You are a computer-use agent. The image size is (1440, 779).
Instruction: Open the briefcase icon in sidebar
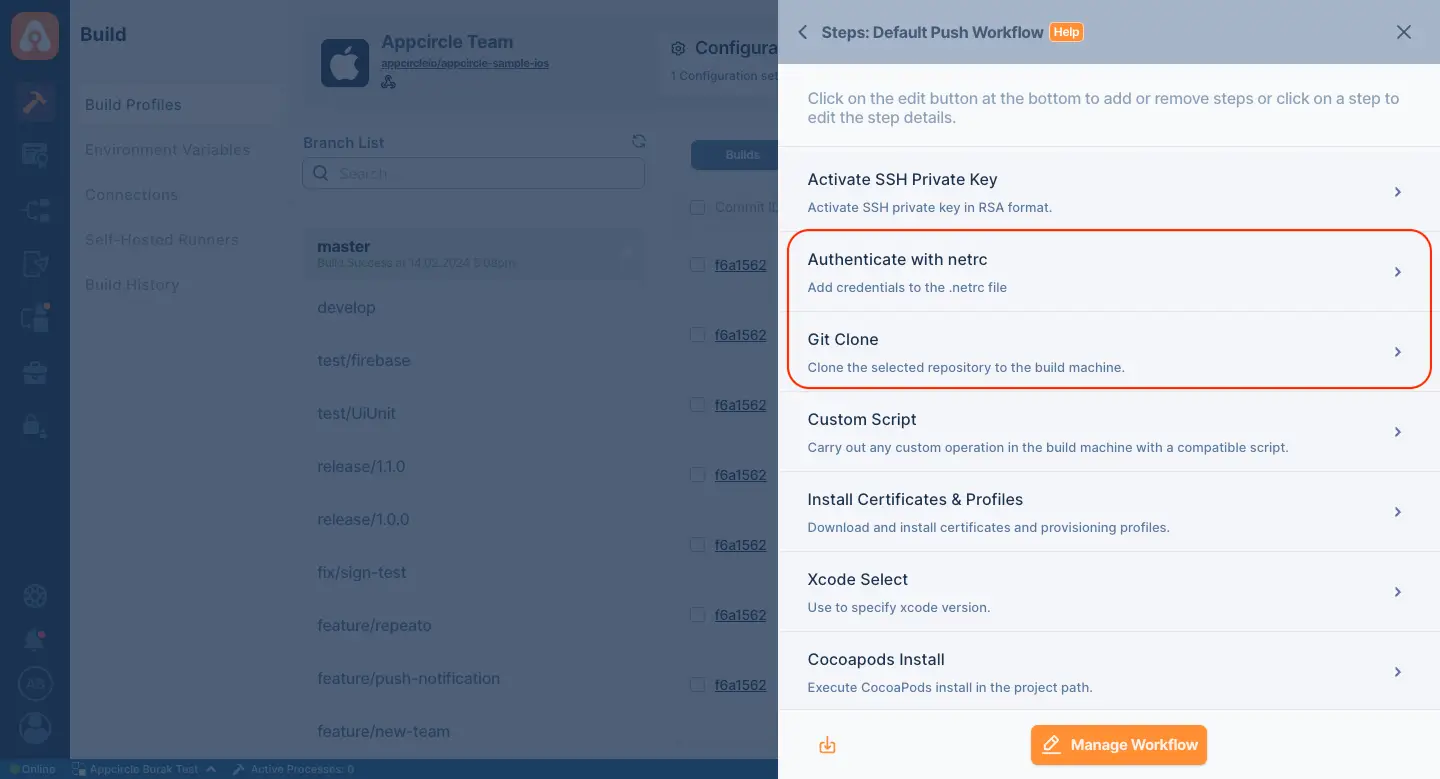click(35, 373)
